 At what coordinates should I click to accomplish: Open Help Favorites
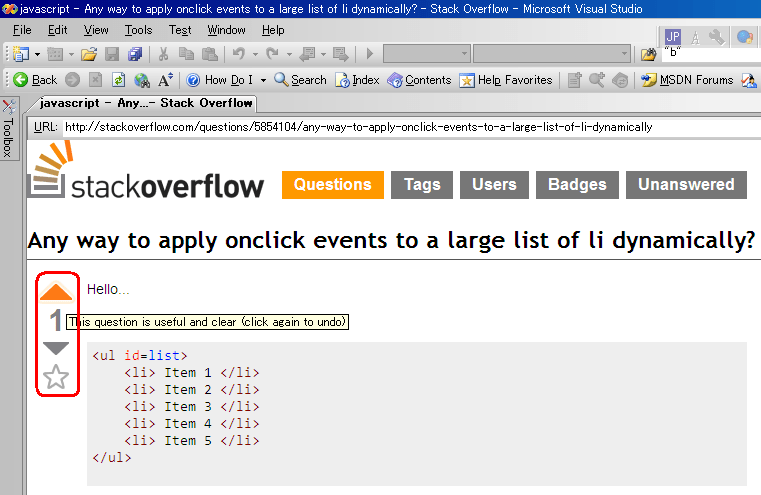(x=506, y=80)
